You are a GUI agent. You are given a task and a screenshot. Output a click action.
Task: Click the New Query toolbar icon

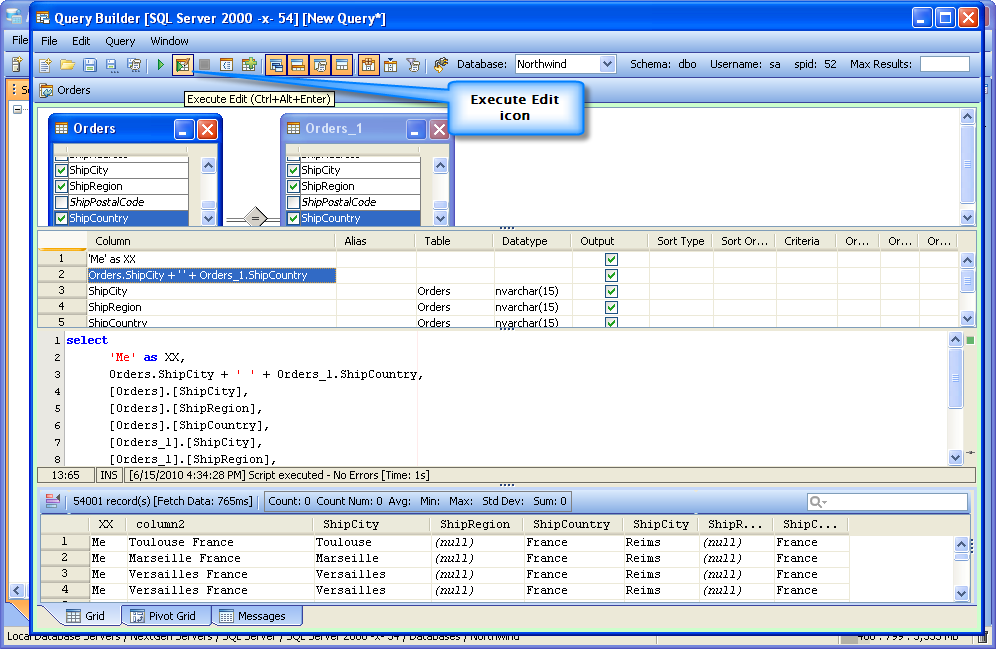[45, 65]
